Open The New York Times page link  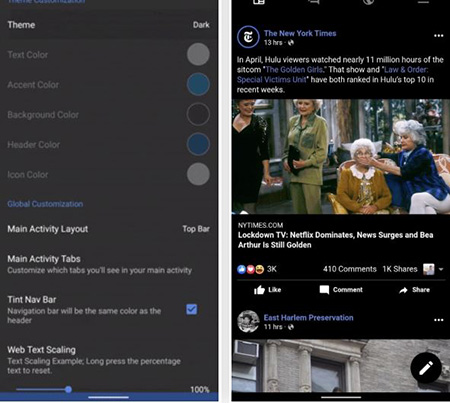coord(300,33)
